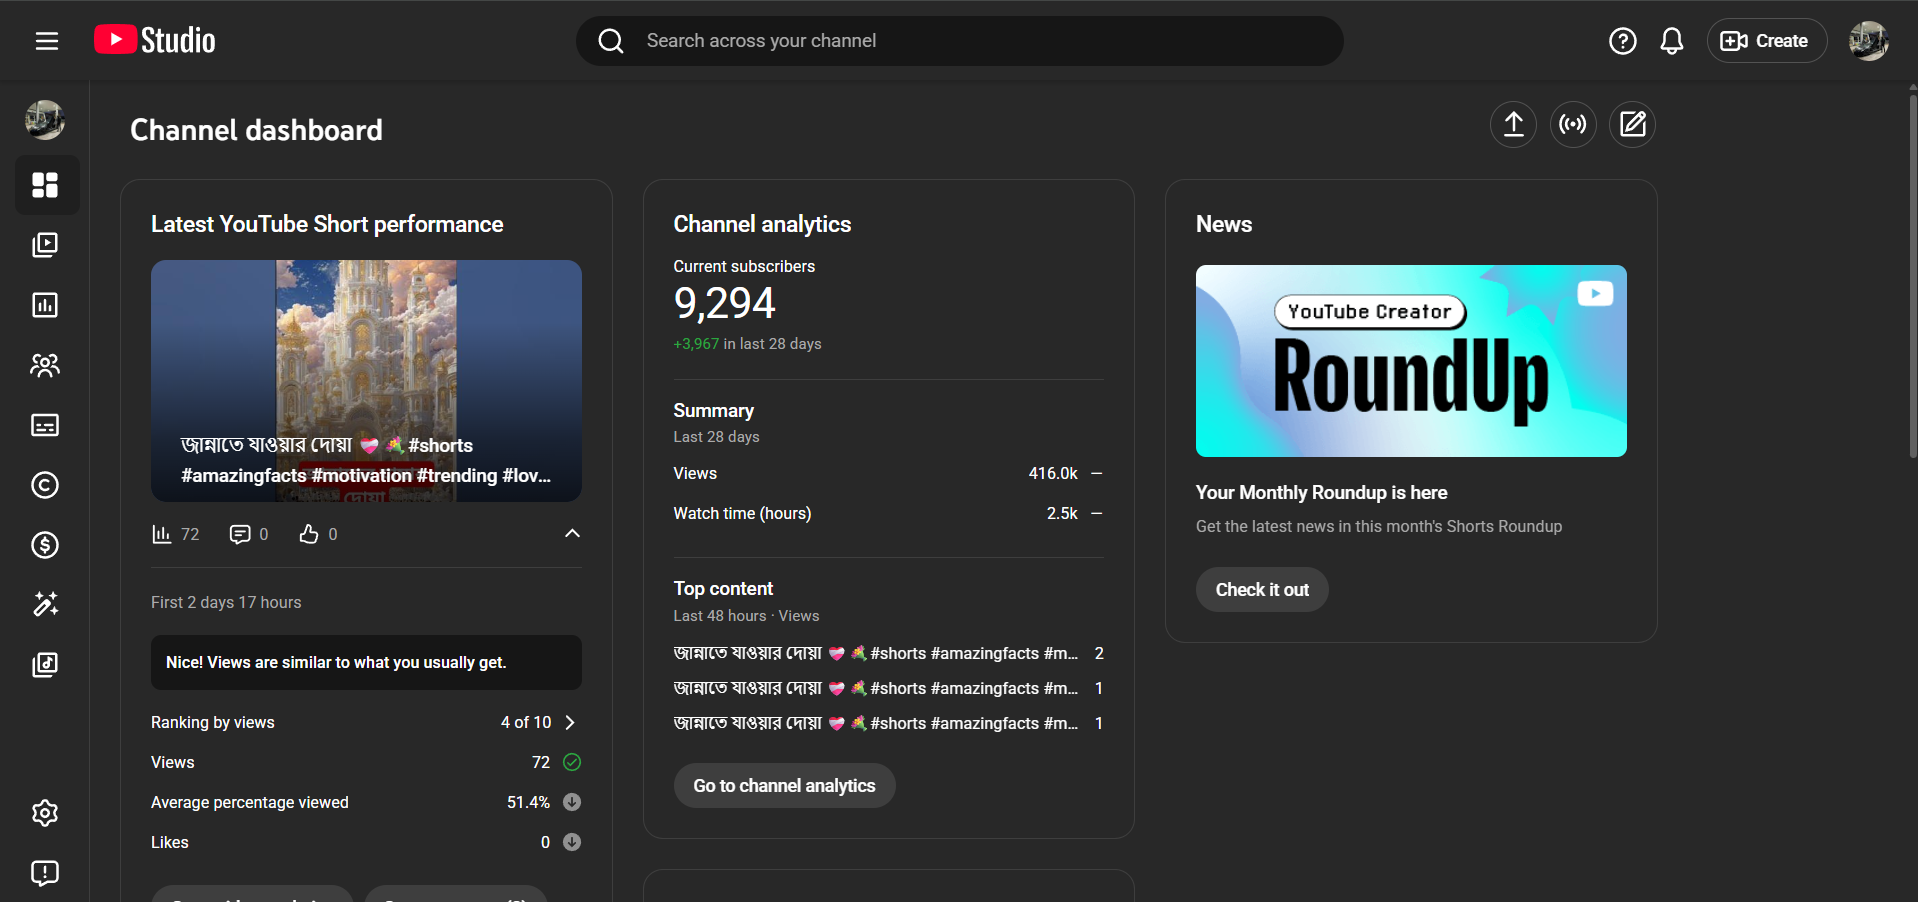Click the Create post pencil icon

click(x=1632, y=125)
